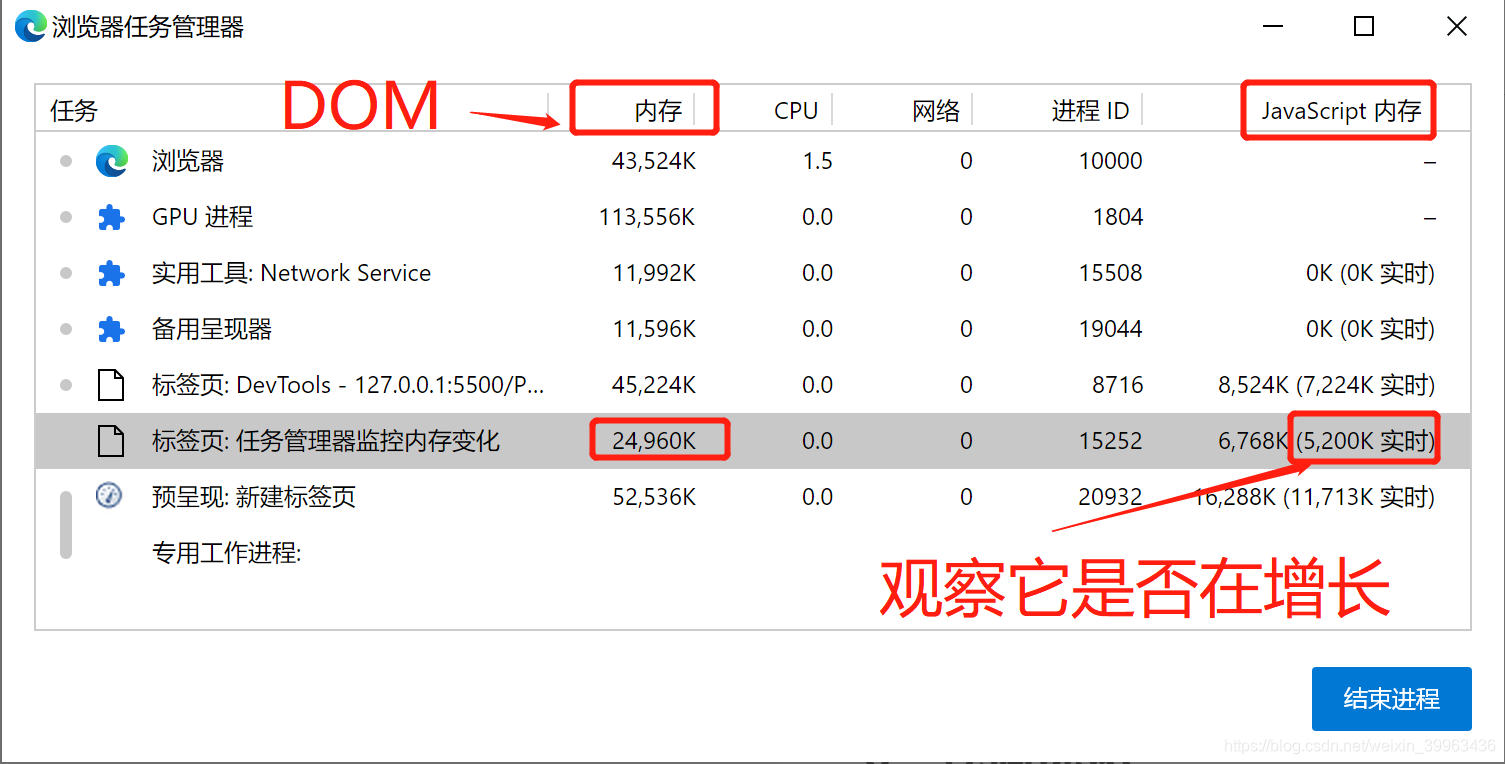This screenshot has height=764, width=1505.
Task: Click memory value 24,960K
Action: click(654, 441)
